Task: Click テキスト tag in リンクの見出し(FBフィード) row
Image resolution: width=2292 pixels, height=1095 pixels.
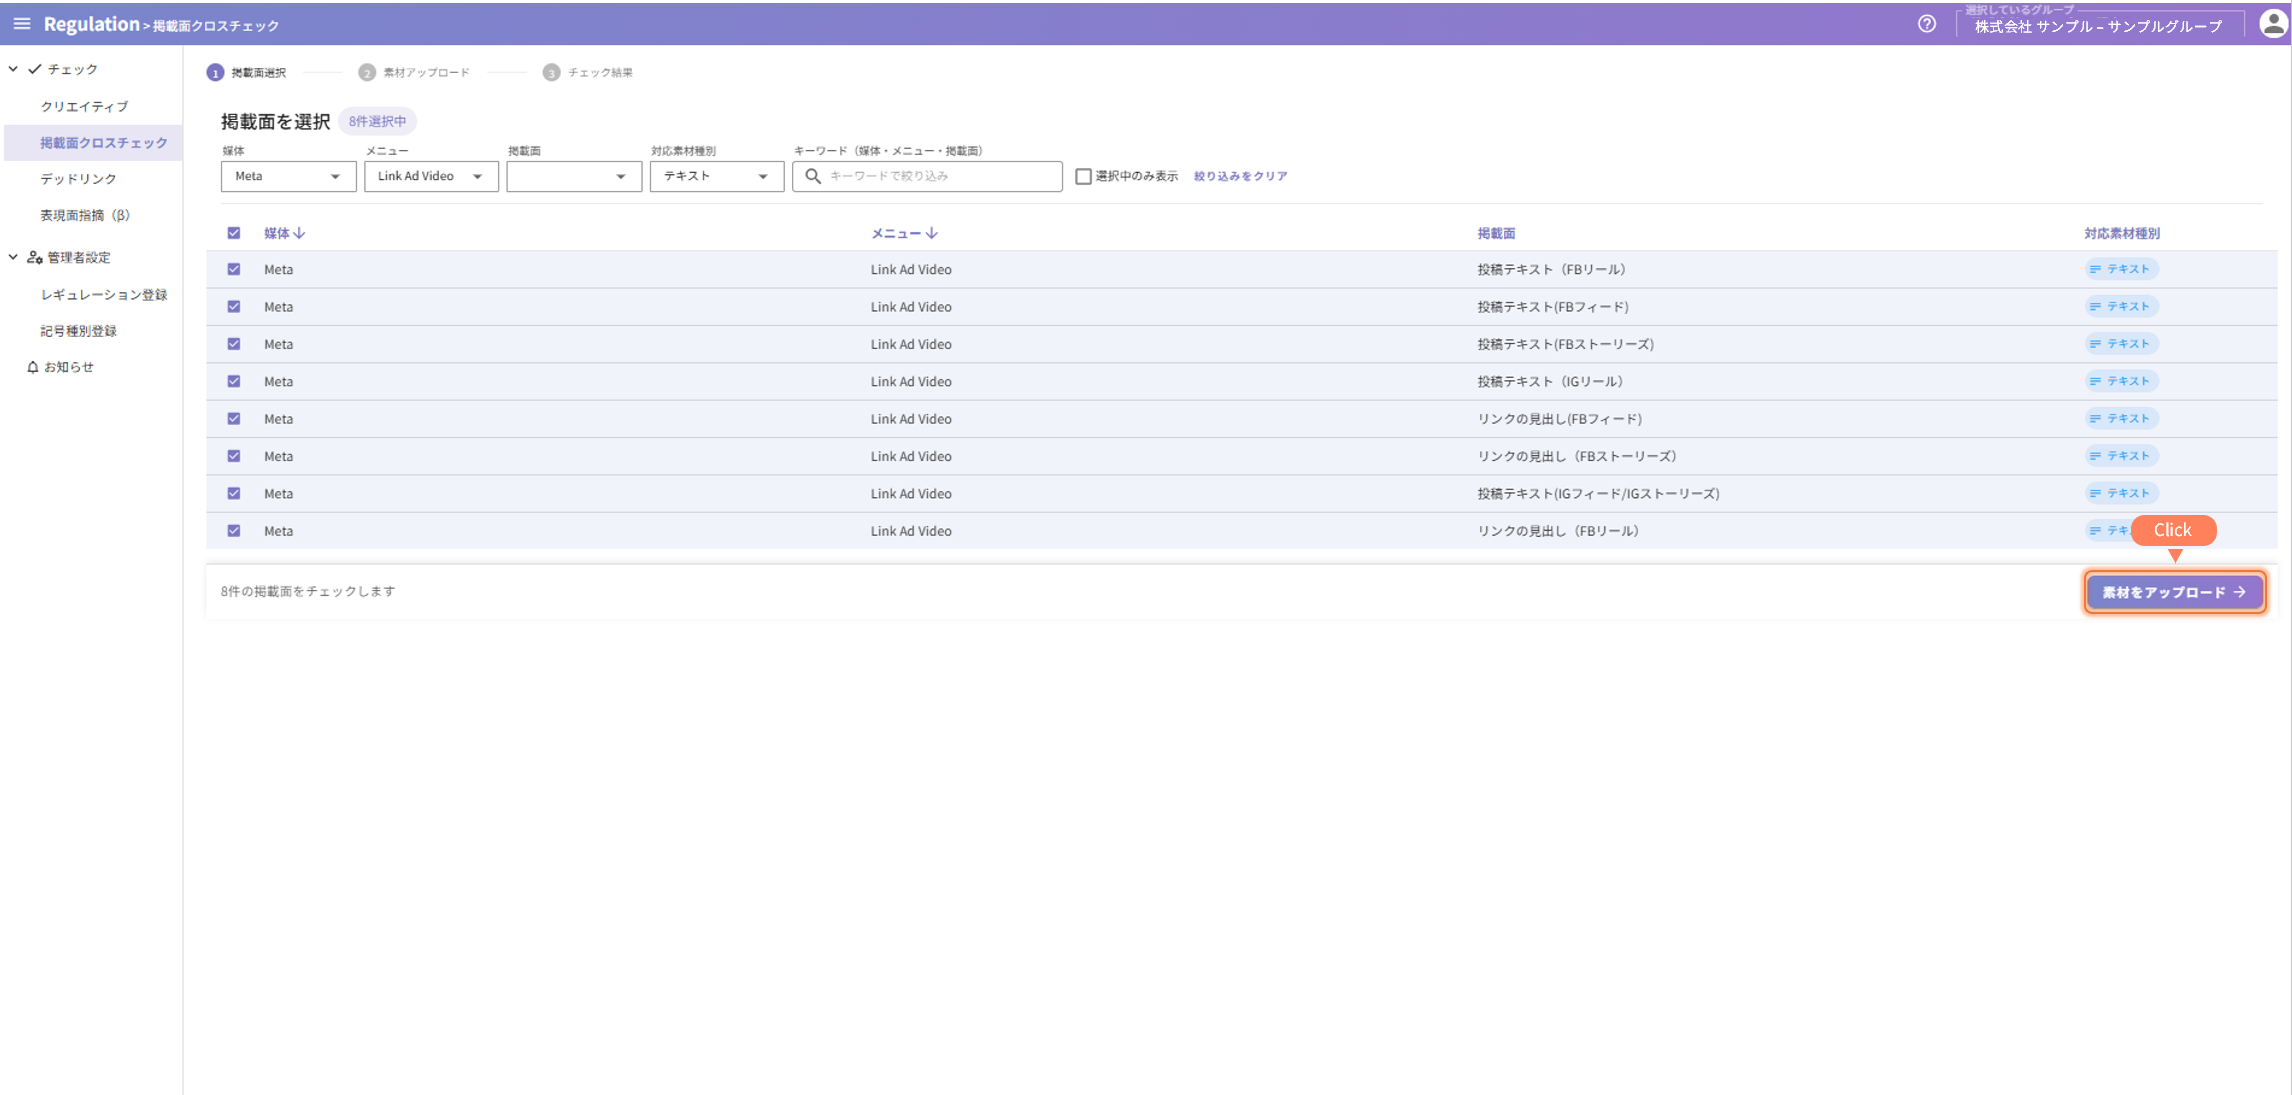Action: pyautogui.click(x=2121, y=419)
